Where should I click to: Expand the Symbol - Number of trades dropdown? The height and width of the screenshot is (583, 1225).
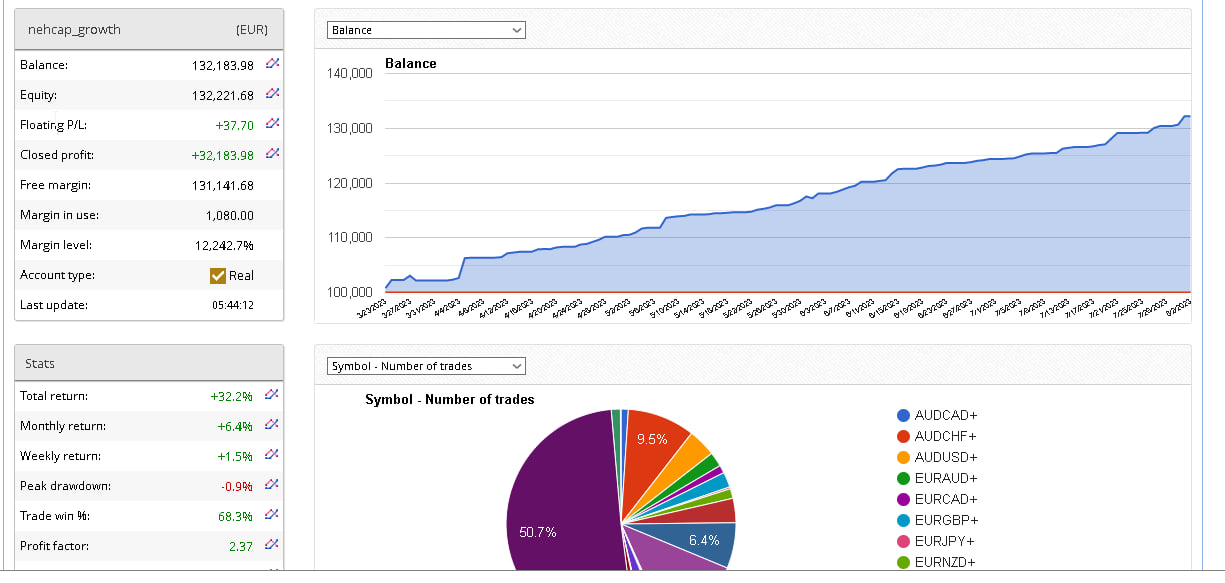[x=426, y=366]
